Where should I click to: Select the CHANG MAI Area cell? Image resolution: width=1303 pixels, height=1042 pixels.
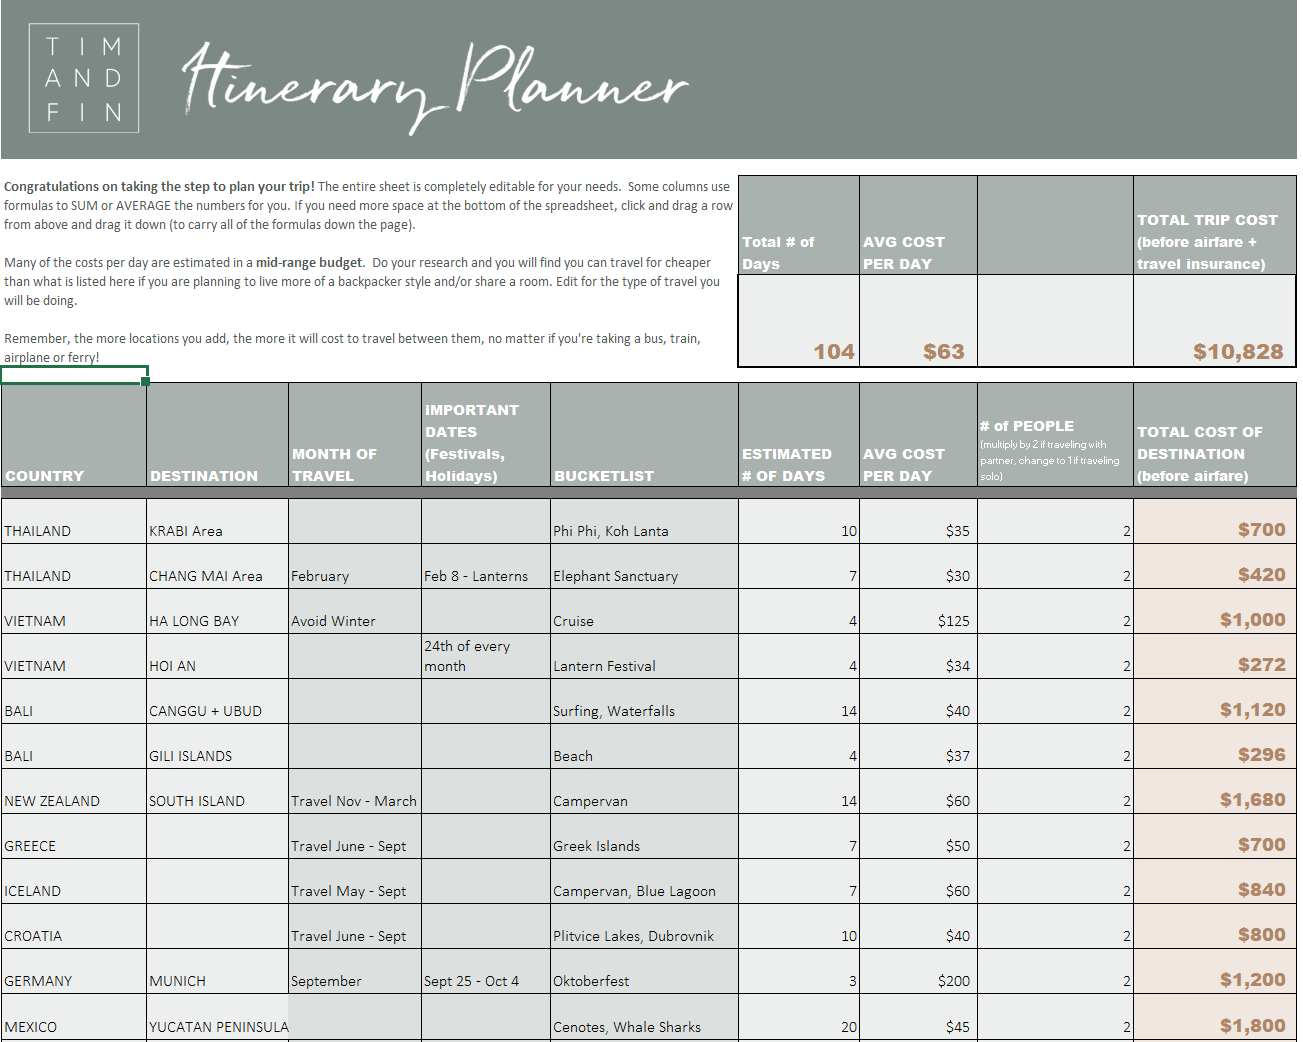[217, 566]
